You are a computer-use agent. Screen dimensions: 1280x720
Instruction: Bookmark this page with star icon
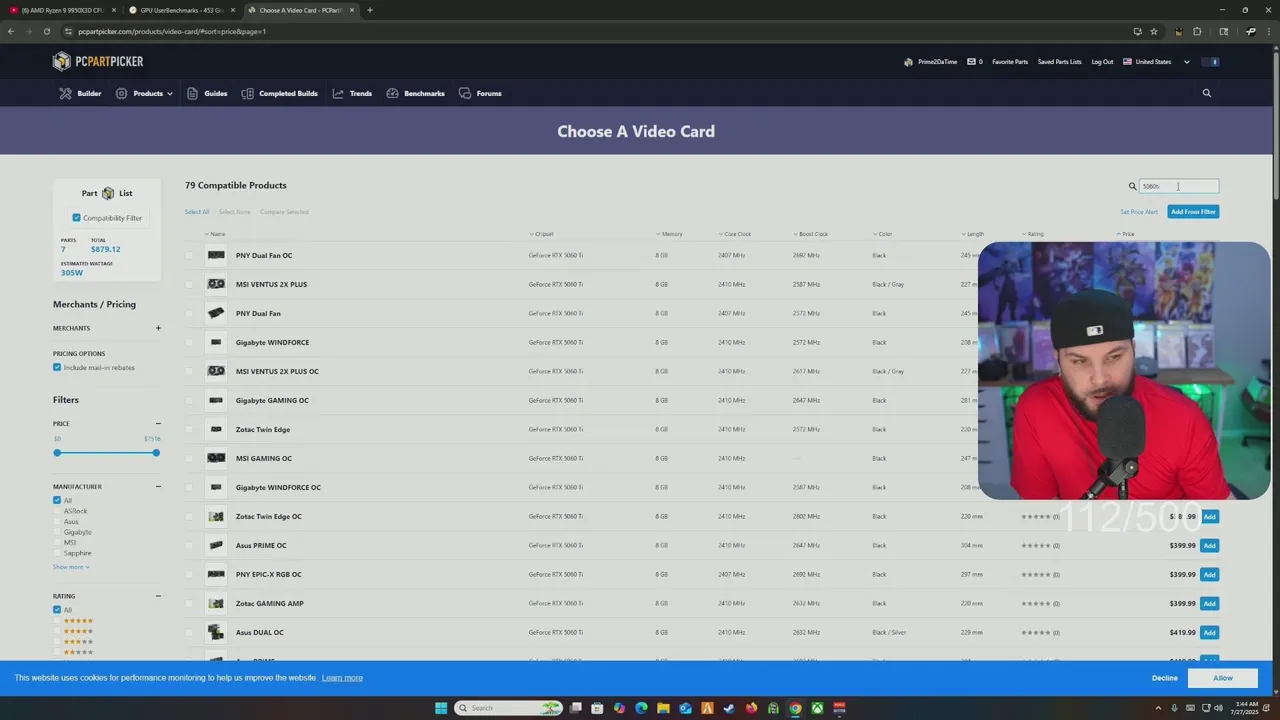point(1154,31)
